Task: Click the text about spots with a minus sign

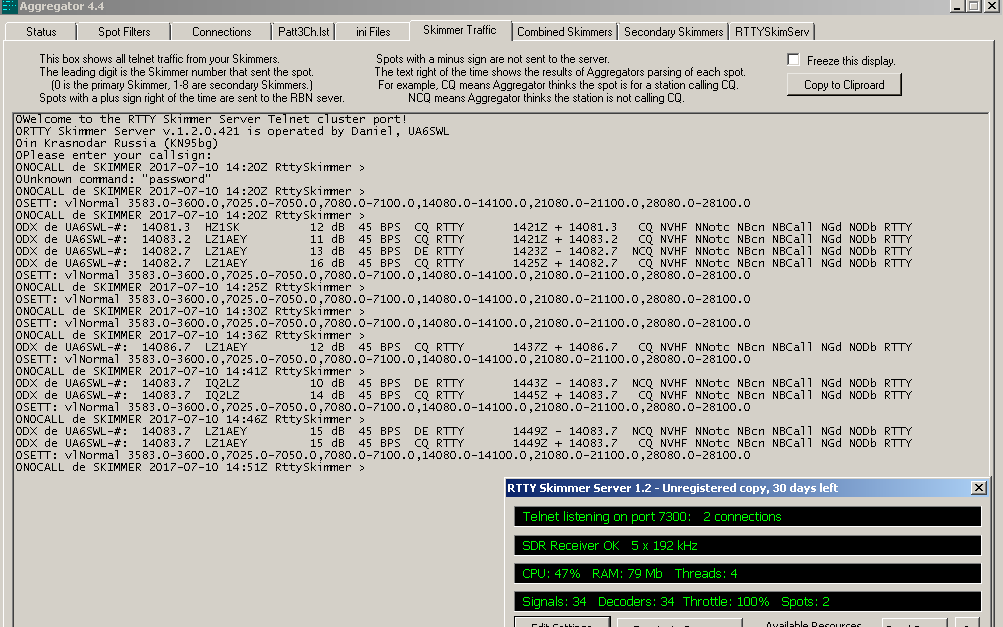Action: 493,59
